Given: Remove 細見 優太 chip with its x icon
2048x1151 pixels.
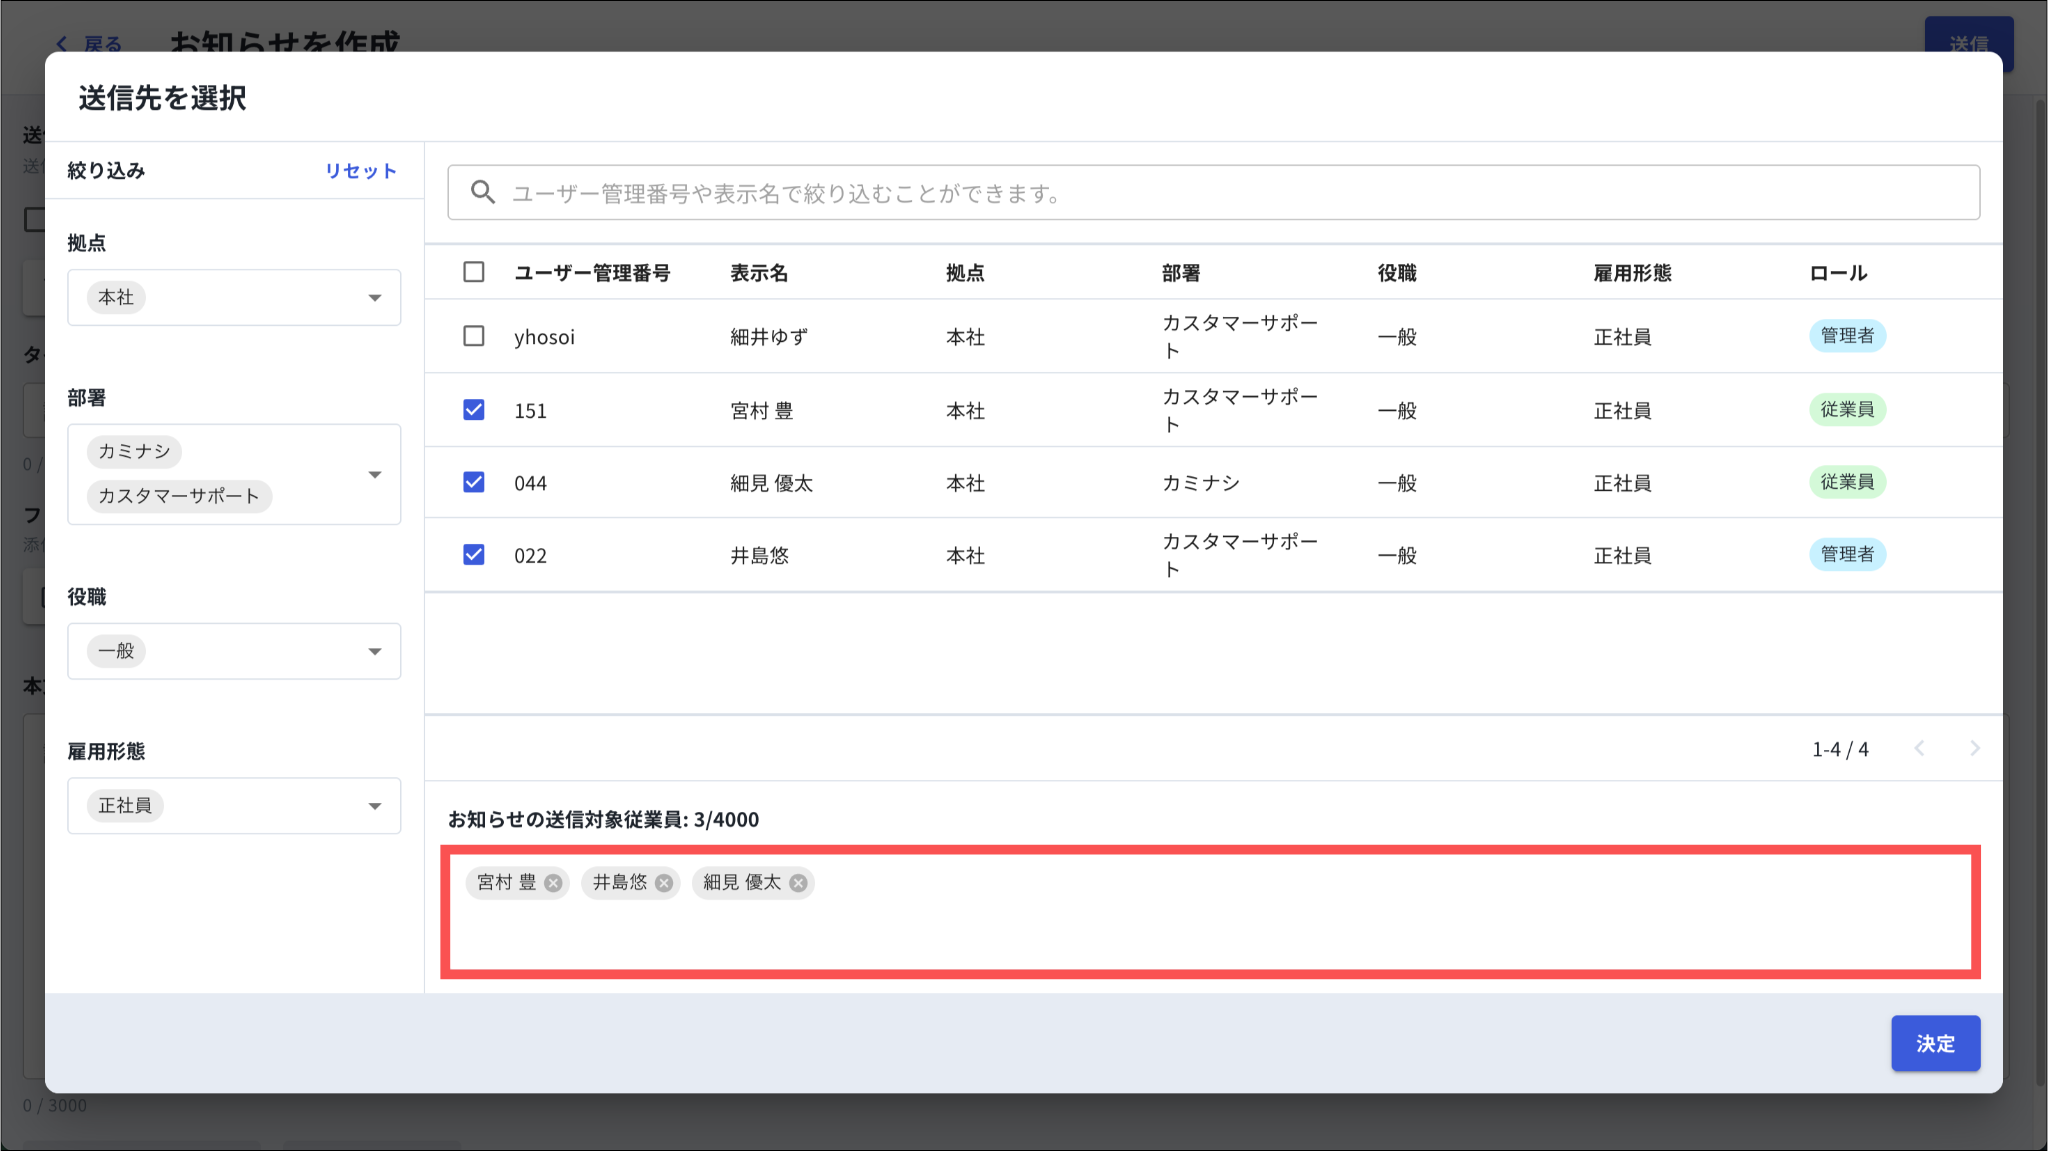Looking at the screenshot, I should (798, 883).
